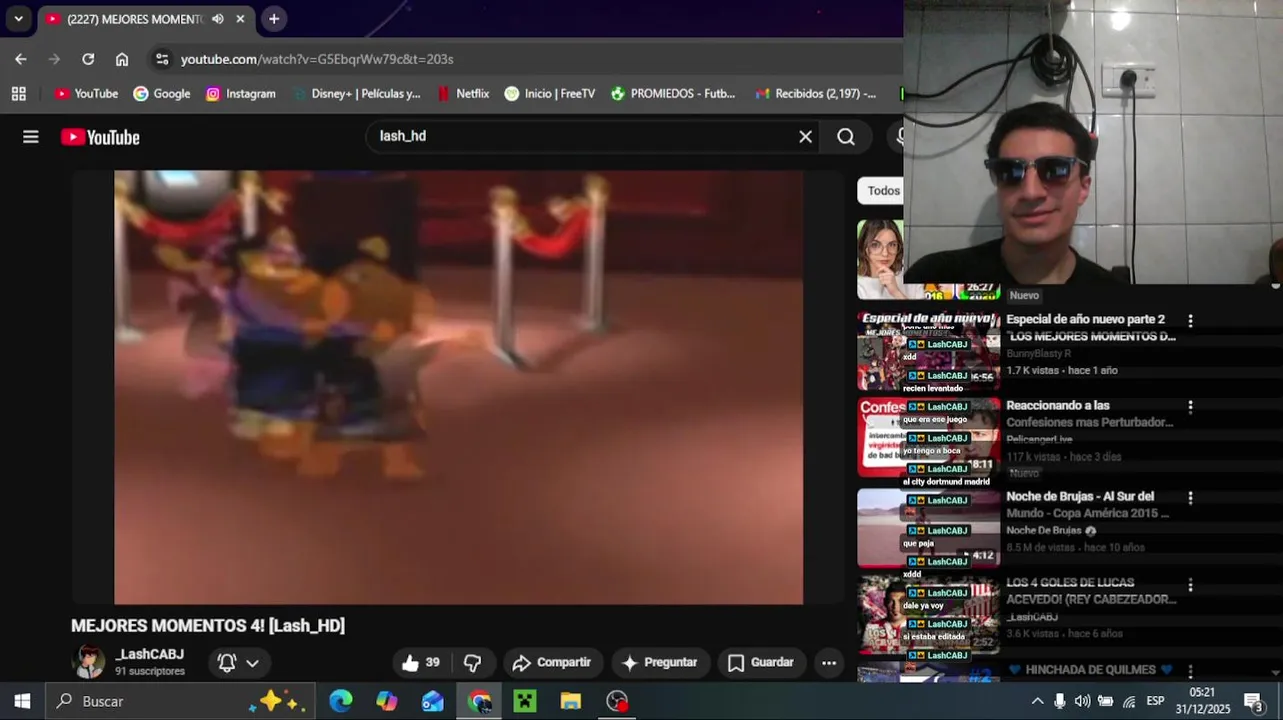Click the Noche De Brujas channel name
The width and height of the screenshot is (1283, 720).
click(x=1043, y=530)
